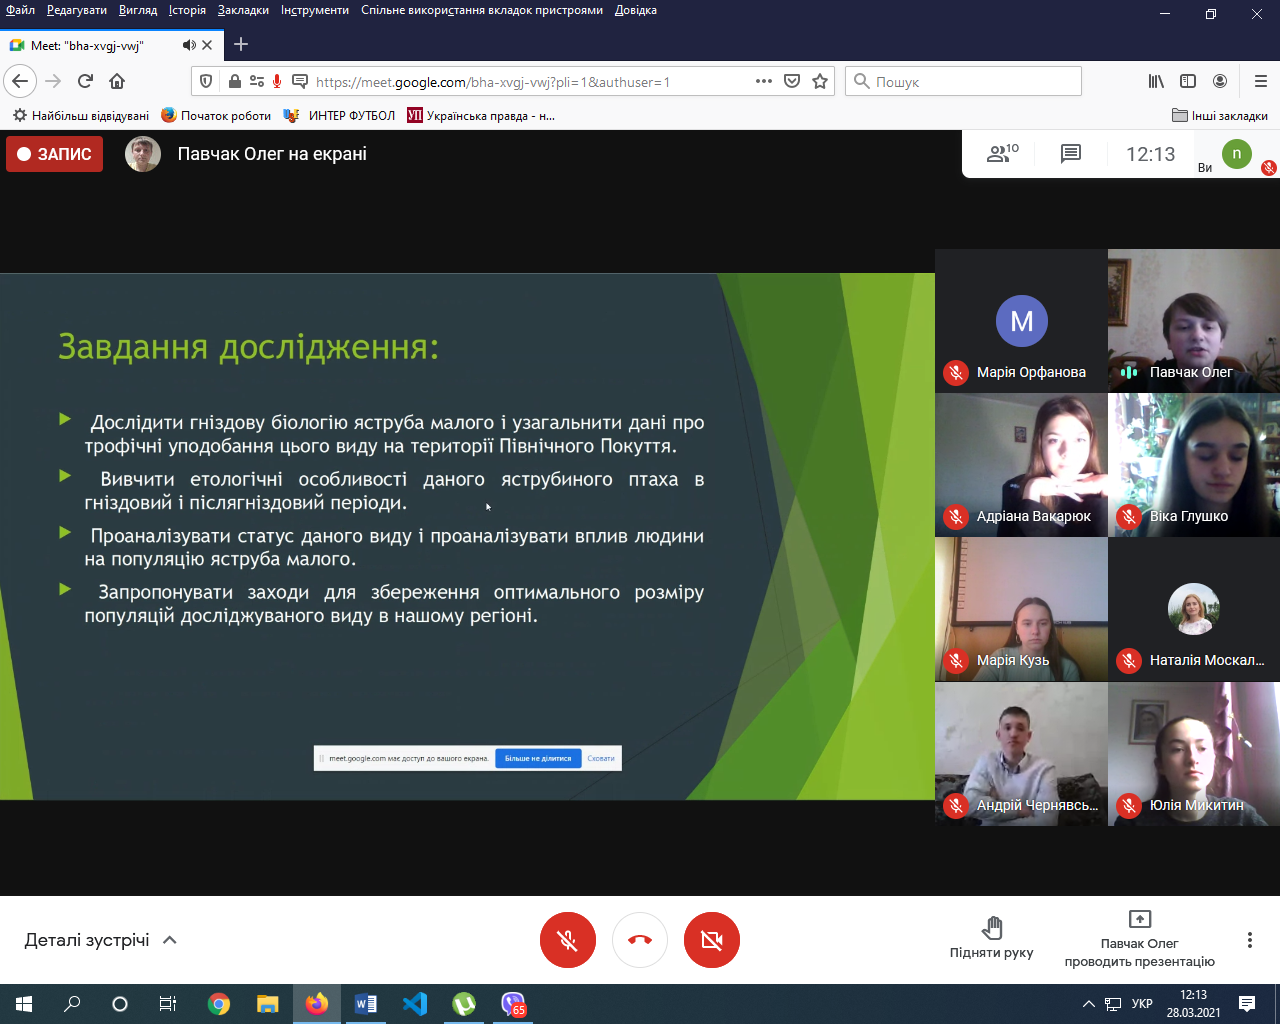1280x1024 pixels.
Task: Open Viber from the taskbar
Action: [x=513, y=1004]
